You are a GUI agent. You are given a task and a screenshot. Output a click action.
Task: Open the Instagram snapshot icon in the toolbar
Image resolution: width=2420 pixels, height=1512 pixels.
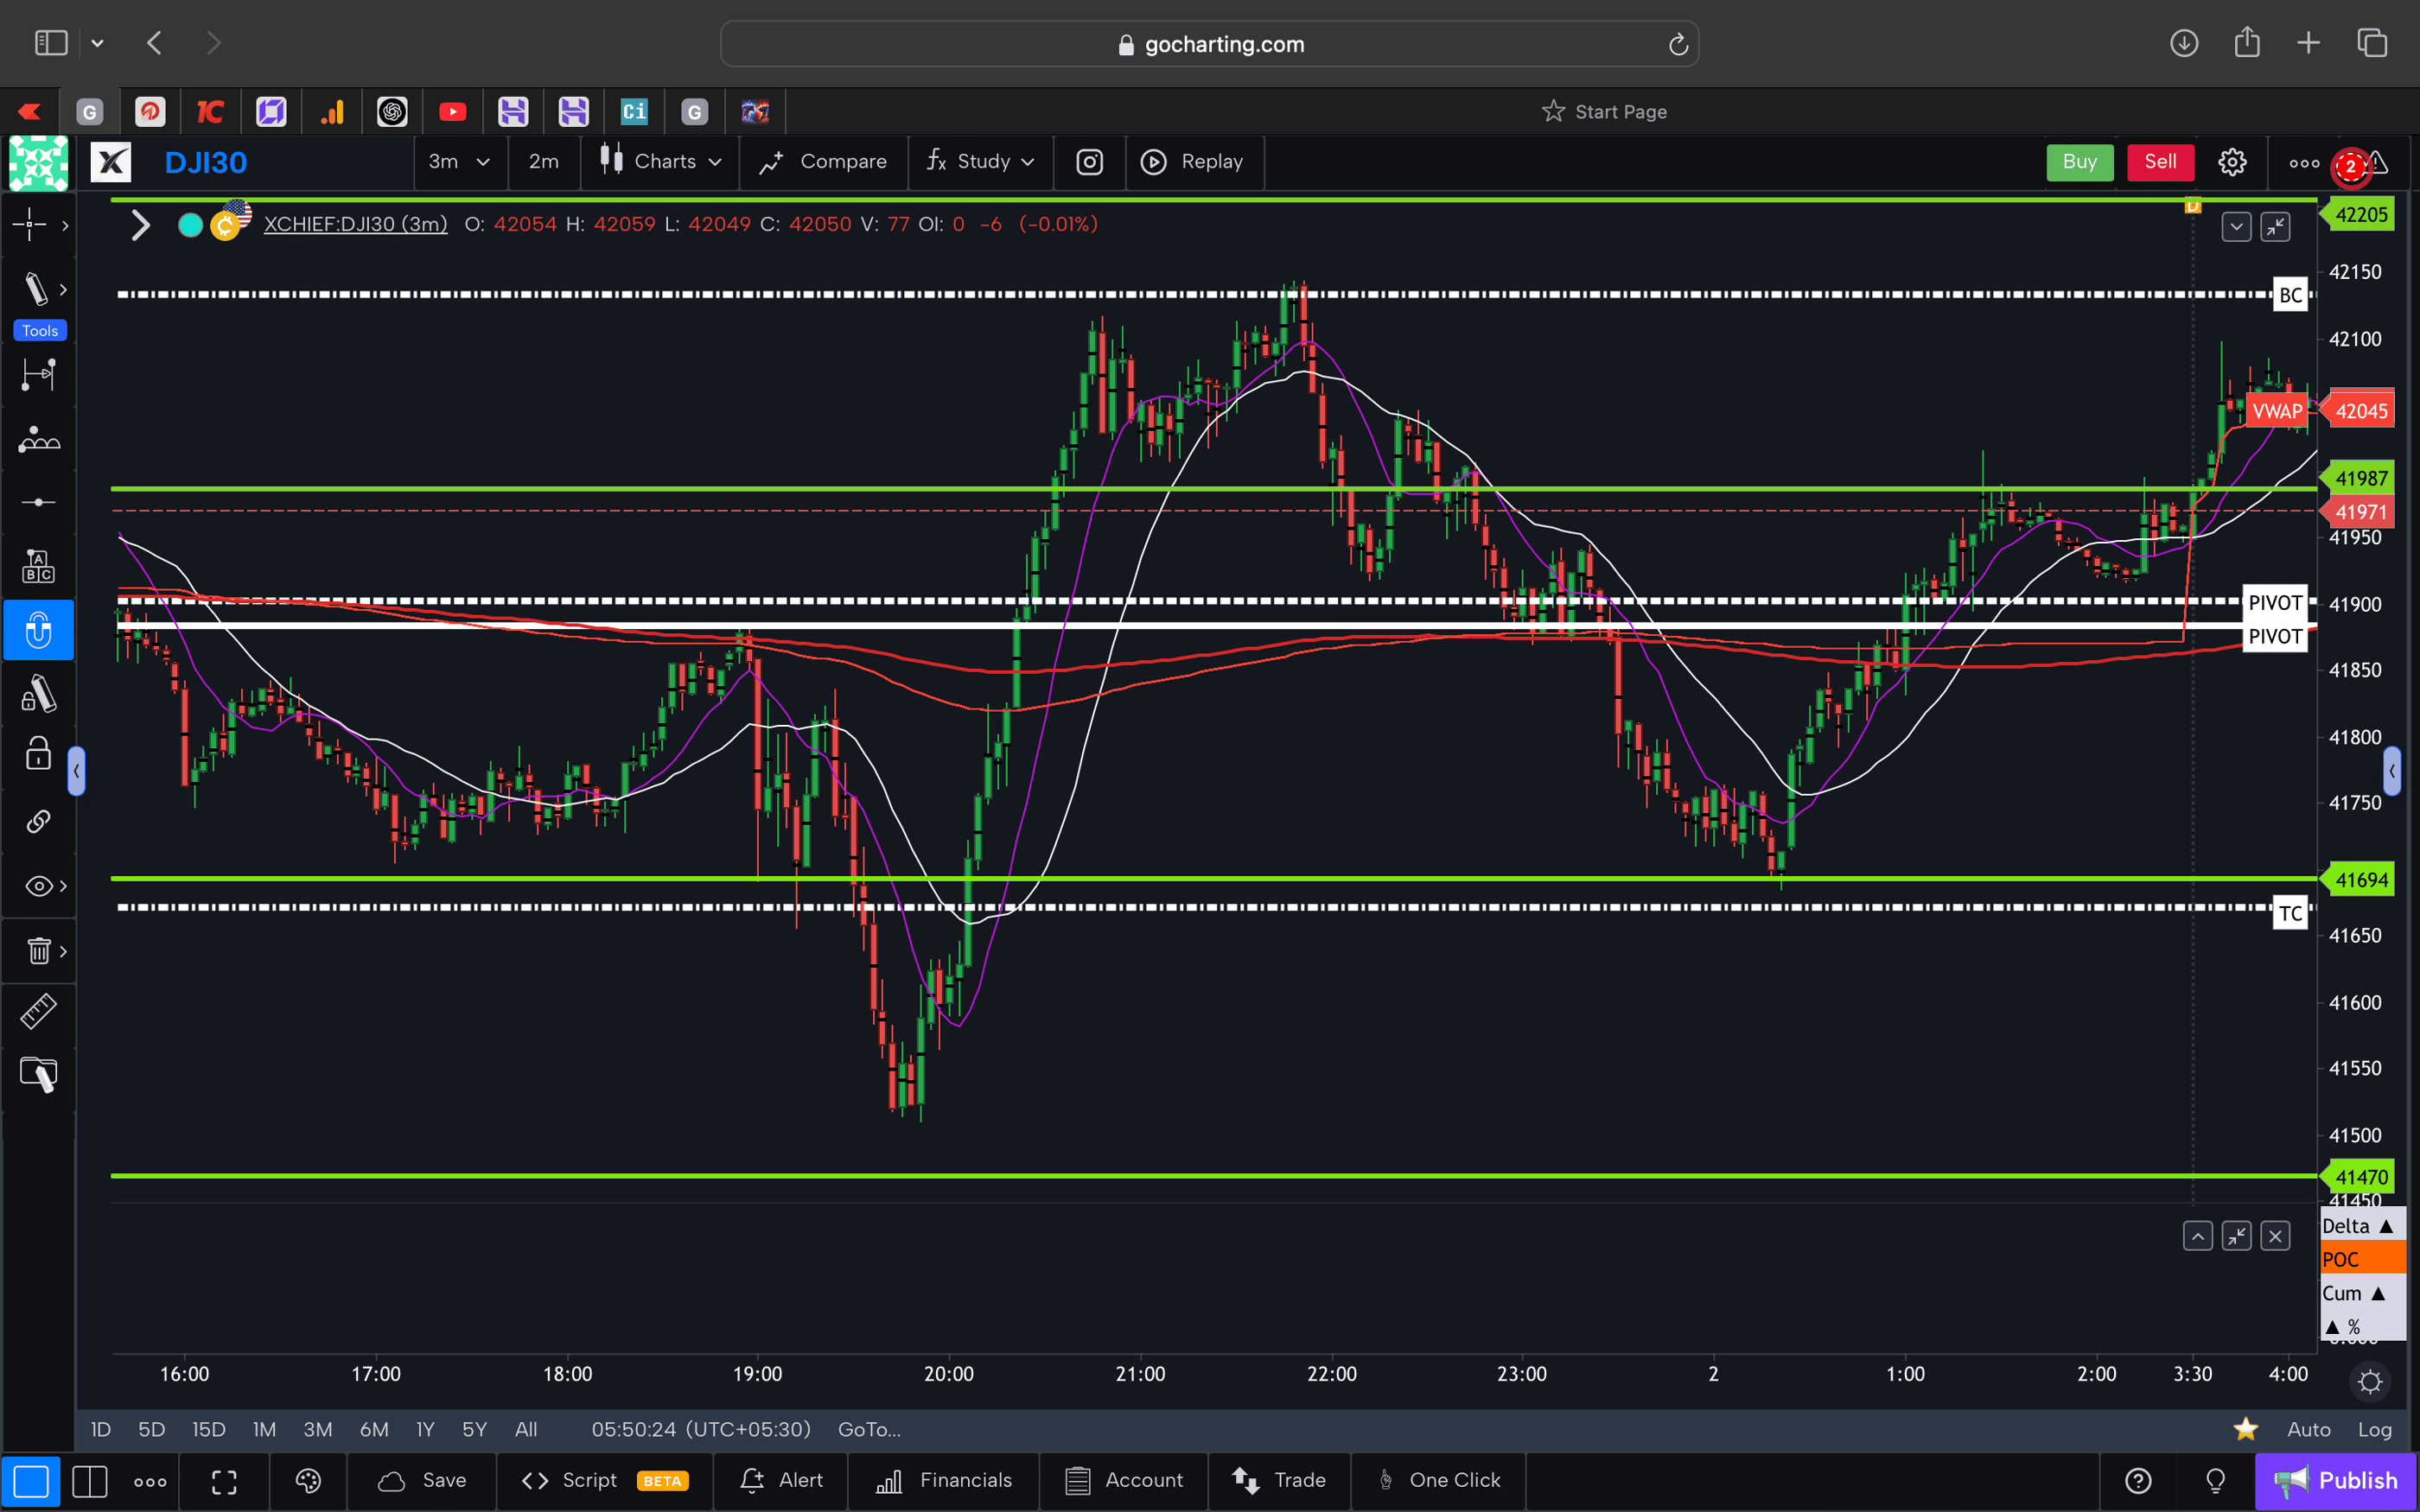tap(1089, 162)
